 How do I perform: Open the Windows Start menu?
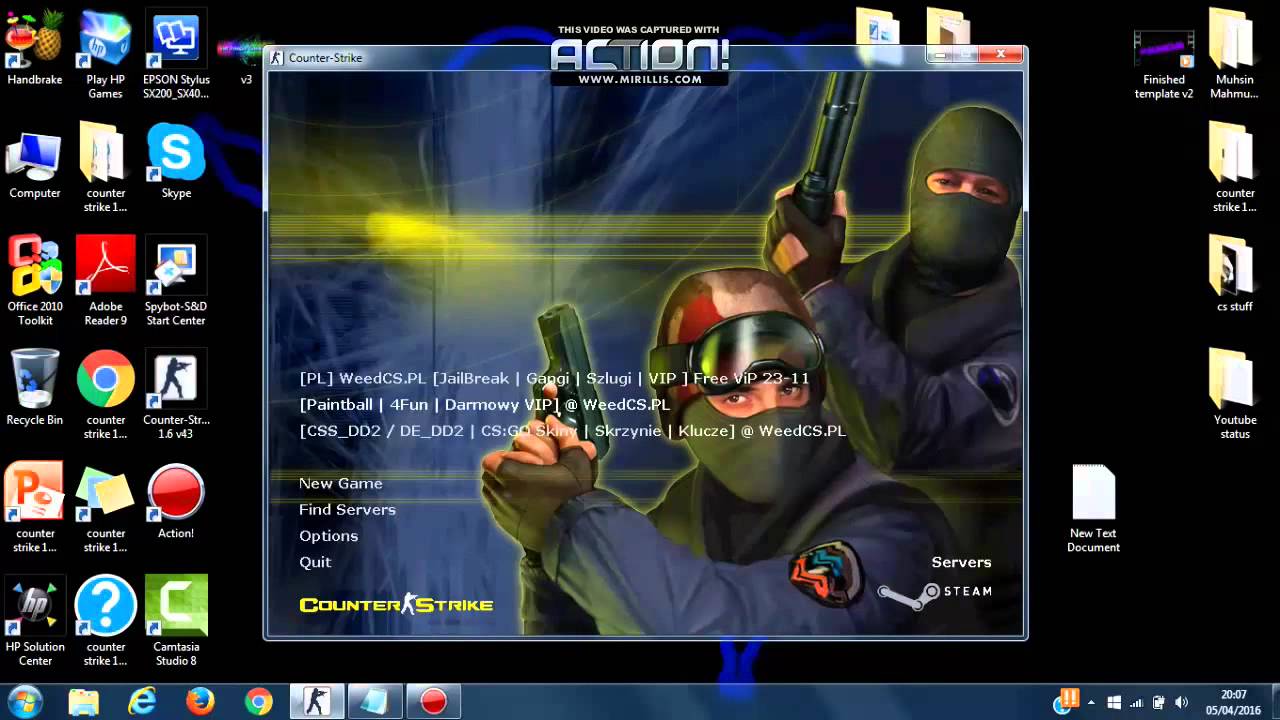point(23,701)
